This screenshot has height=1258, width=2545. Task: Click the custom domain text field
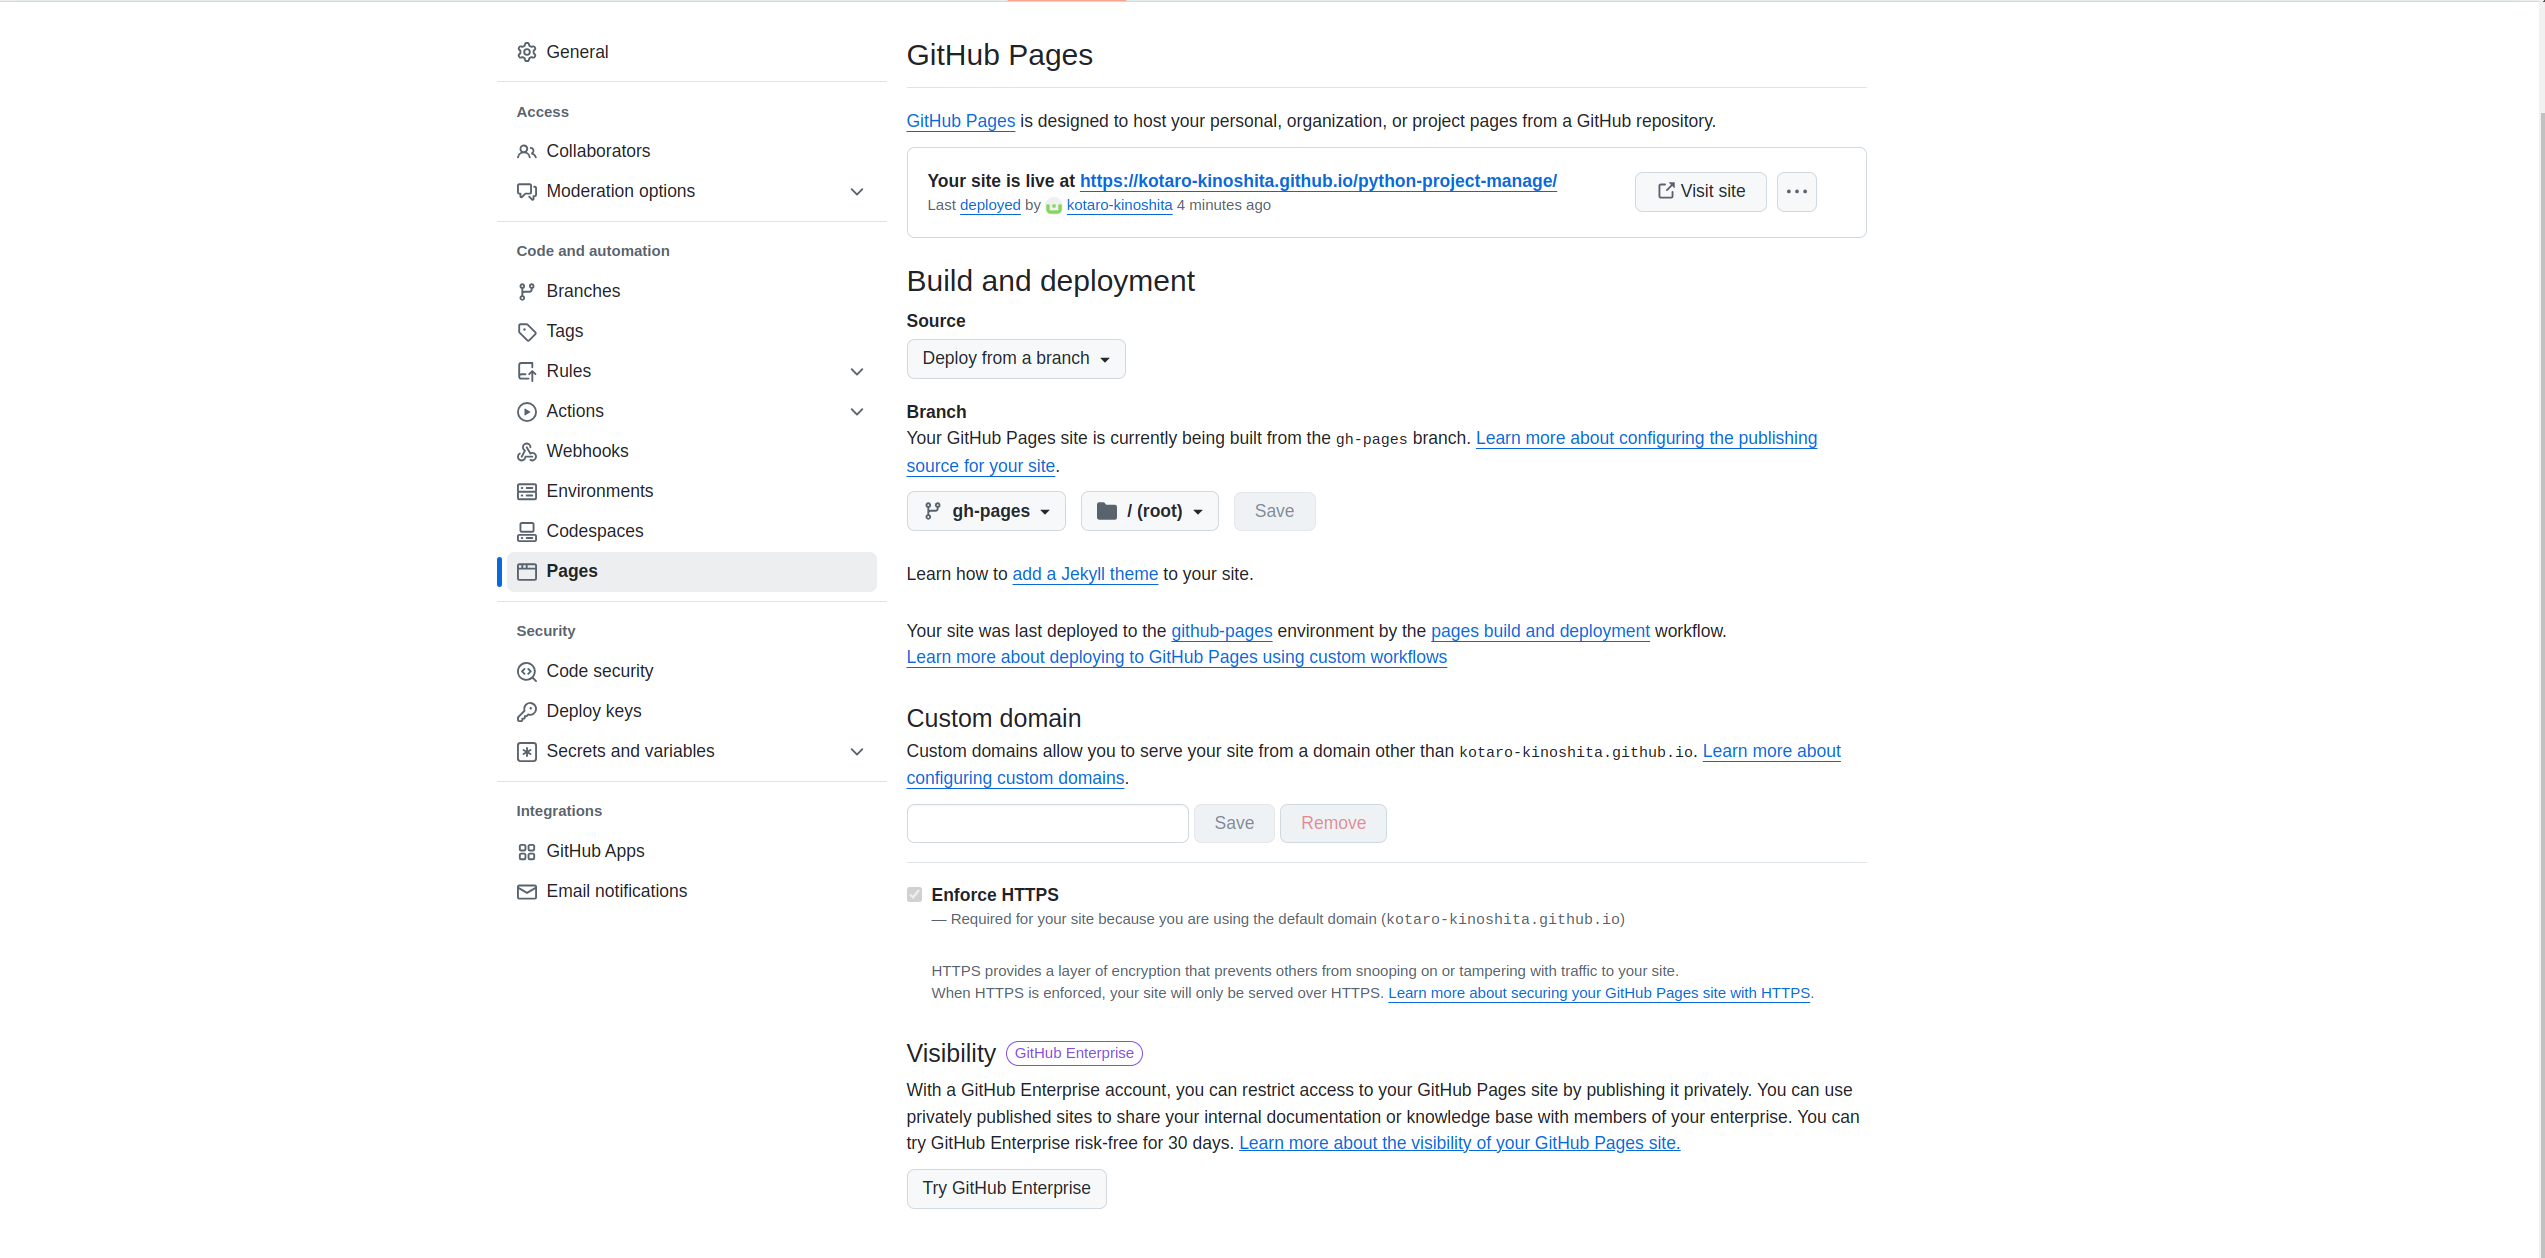(x=1047, y=824)
